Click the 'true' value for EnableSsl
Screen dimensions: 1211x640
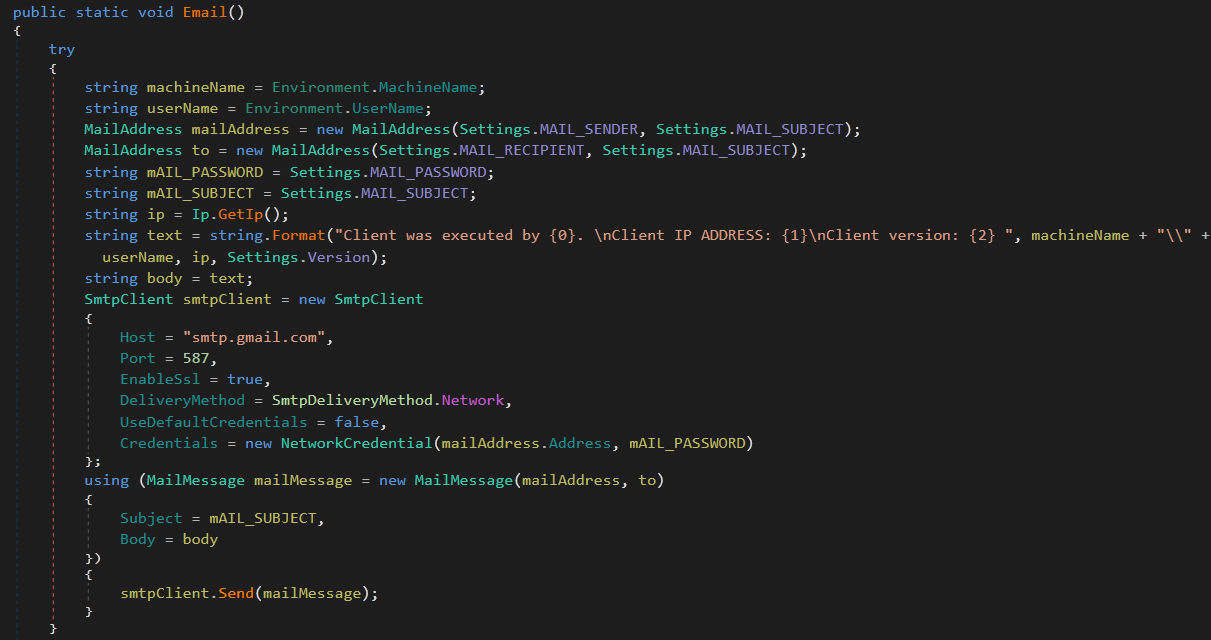click(245, 379)
